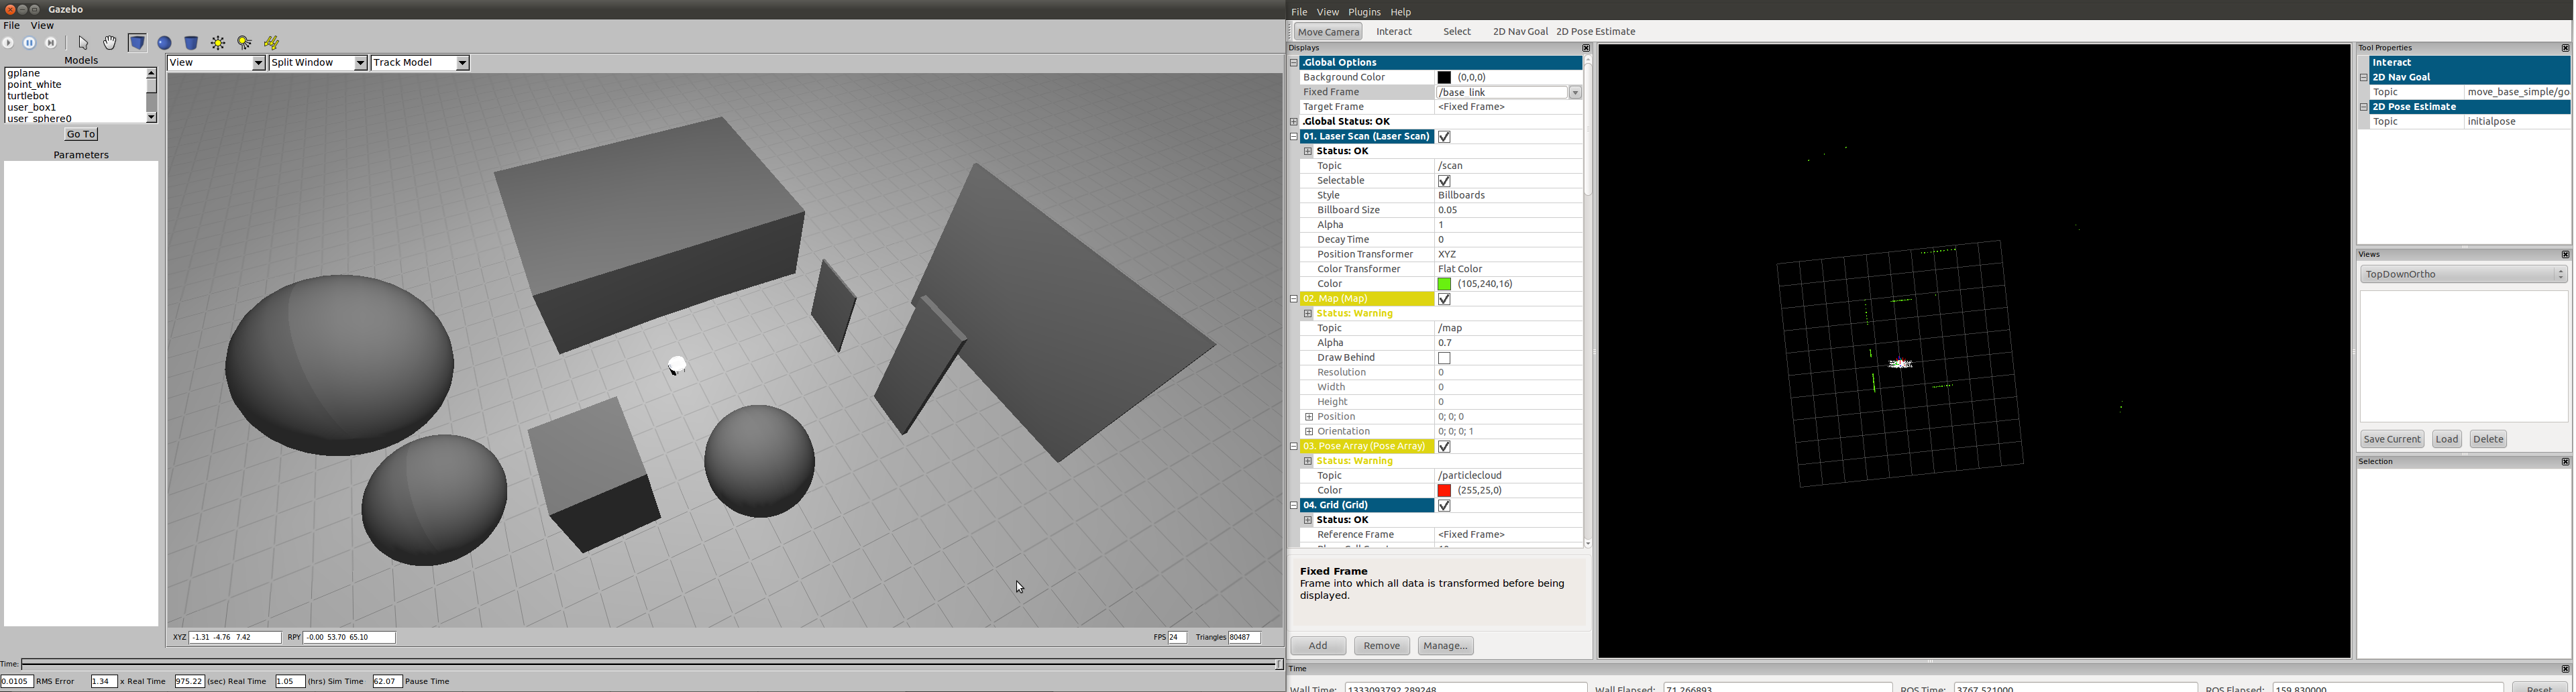This screenshot has width=2576, height=692.
Task: Expand the Map Status: Warning row
Action: coord(1308,314)
